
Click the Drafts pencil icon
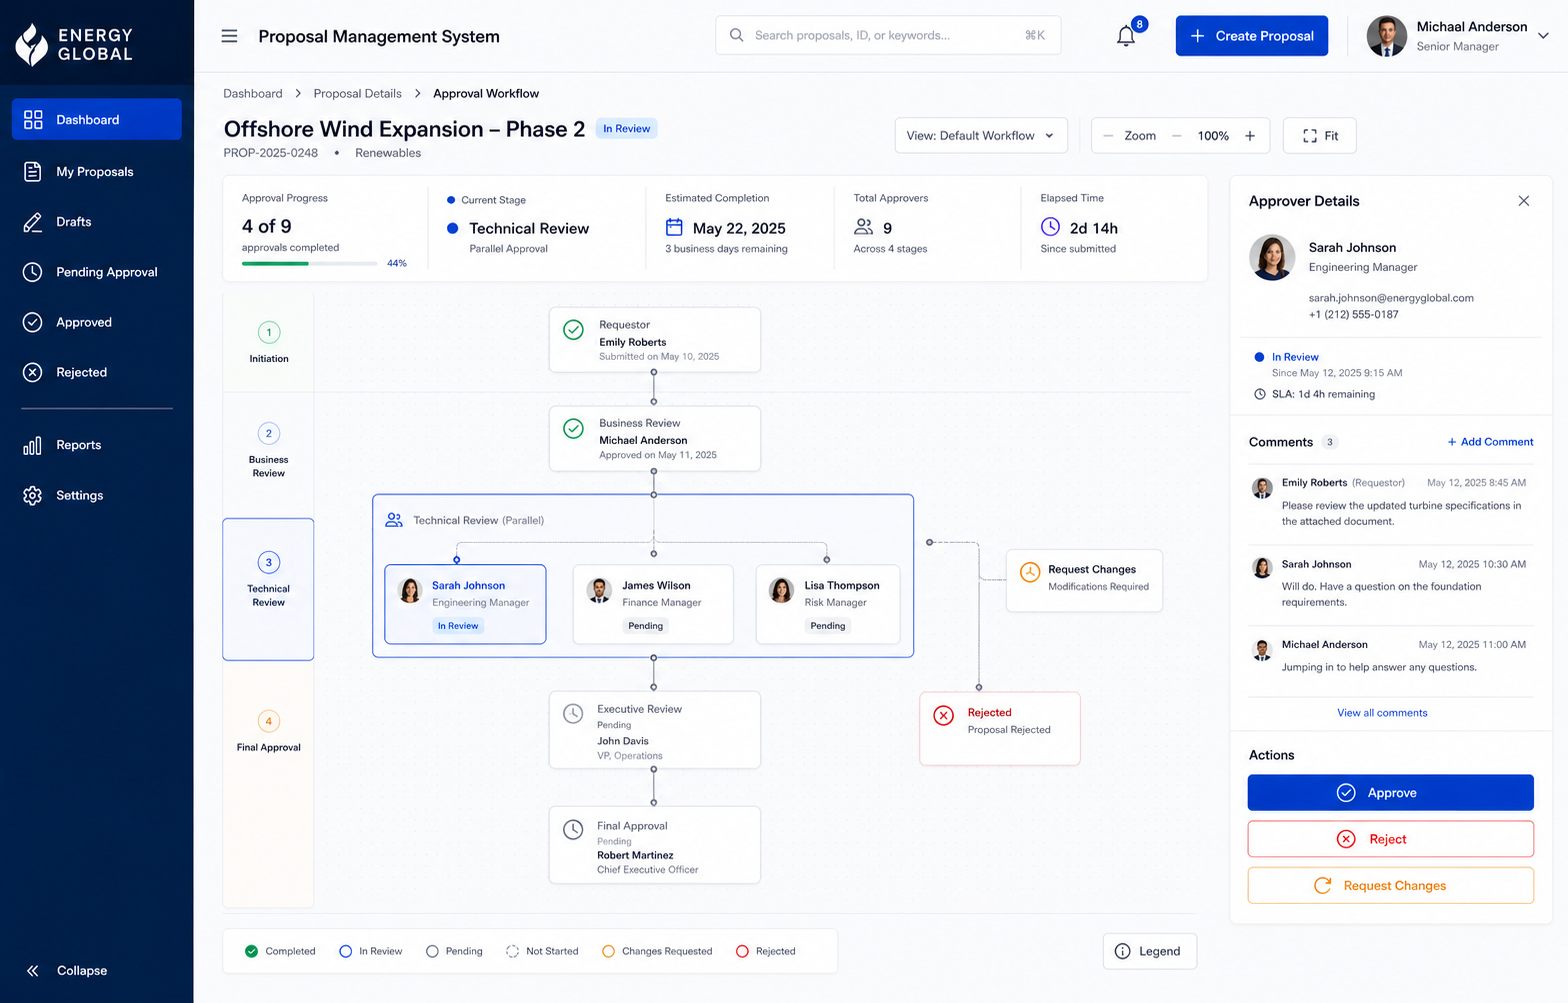pos(33,222)
